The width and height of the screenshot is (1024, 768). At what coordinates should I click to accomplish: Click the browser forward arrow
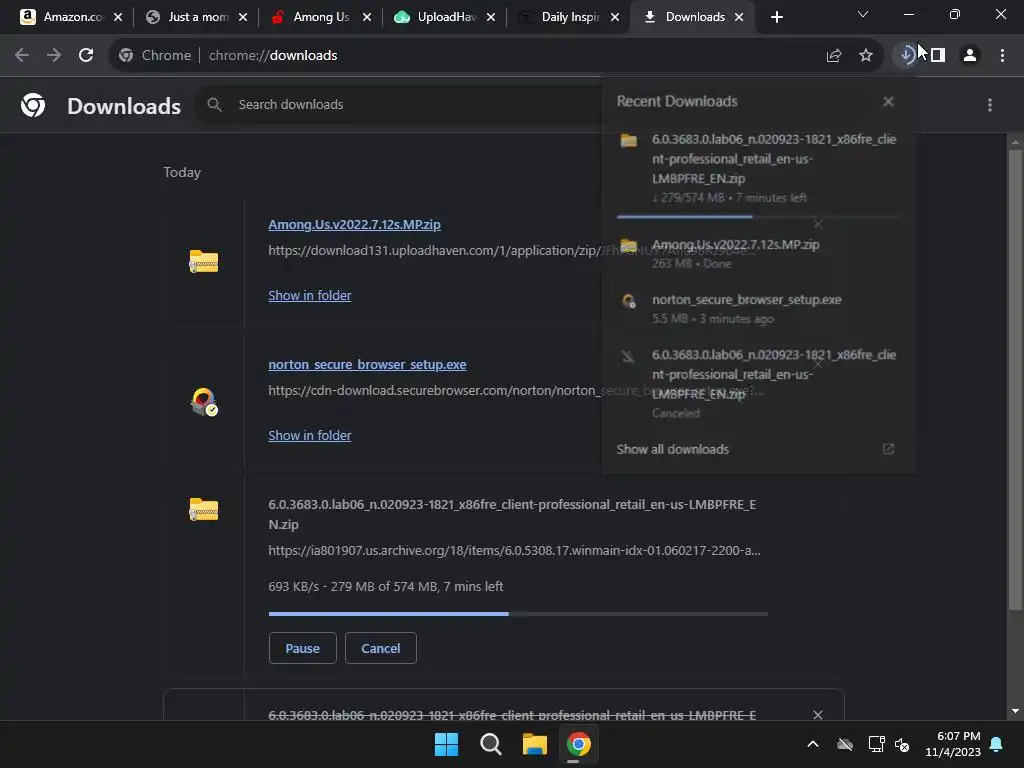tap(54, 56)
